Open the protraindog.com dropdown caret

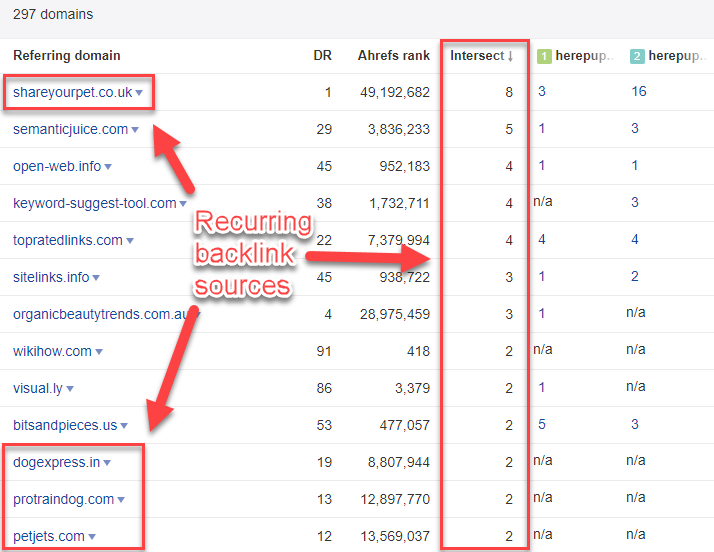tap(121, 500)
